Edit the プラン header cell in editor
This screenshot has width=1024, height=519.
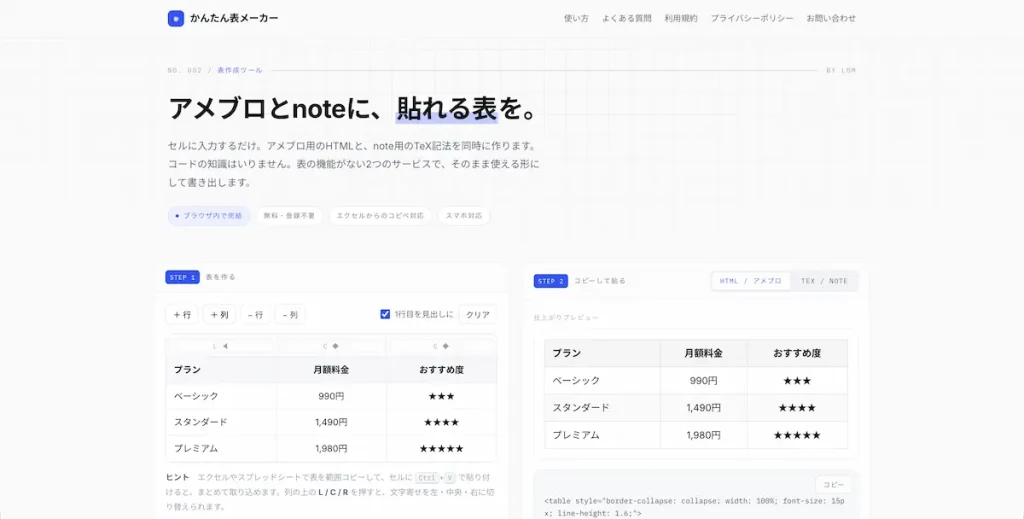coord(221,370)
